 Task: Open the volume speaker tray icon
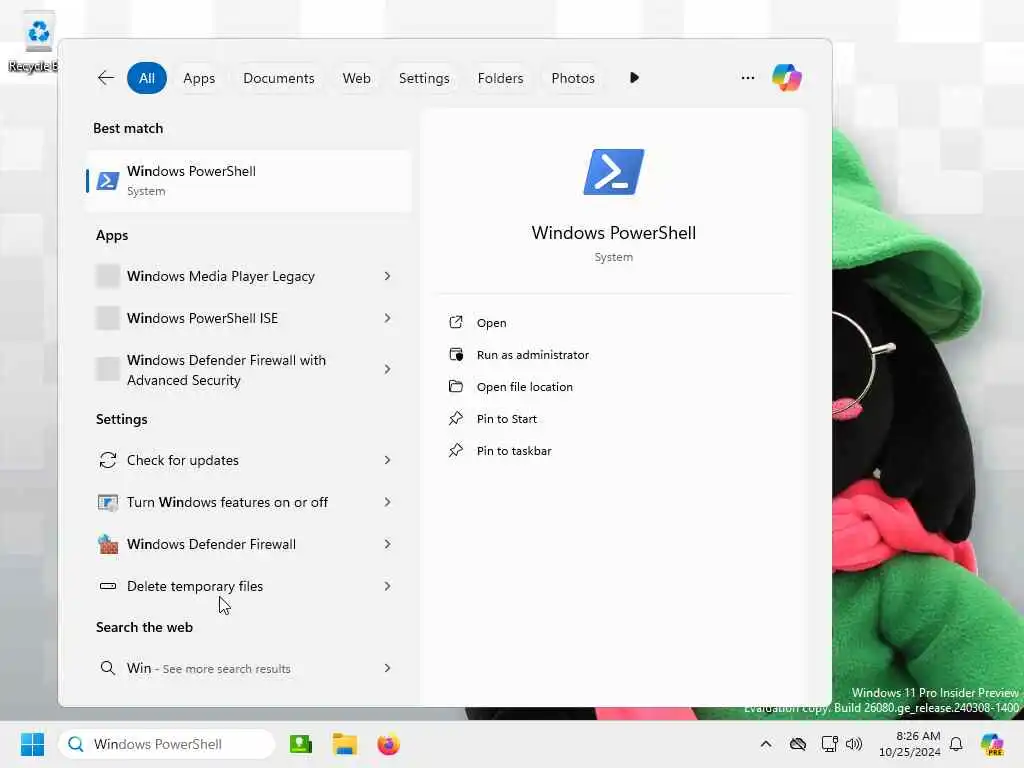pyautogui.click(x=854, y=744)
